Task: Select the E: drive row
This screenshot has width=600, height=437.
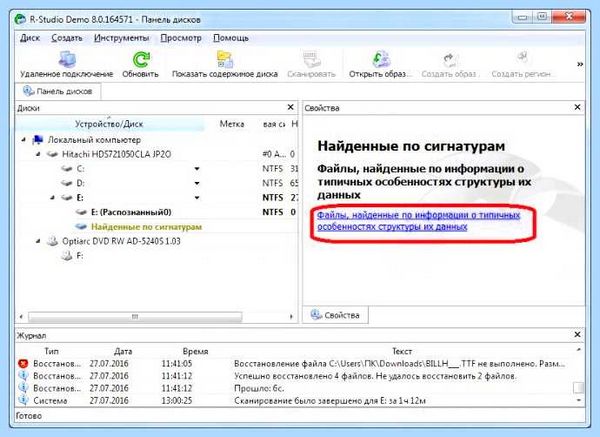Action: pos(157,198)
